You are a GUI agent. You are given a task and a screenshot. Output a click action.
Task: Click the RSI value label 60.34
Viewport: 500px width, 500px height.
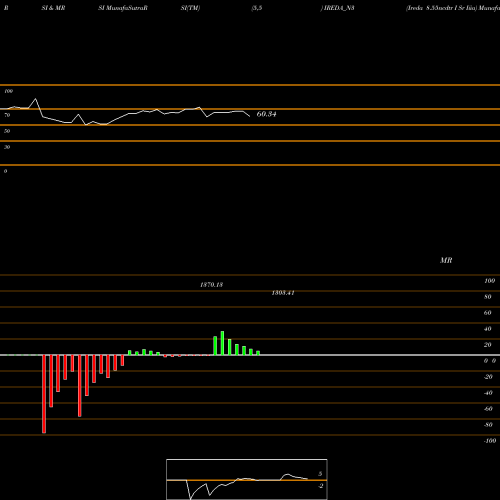[x=266, y=114]
